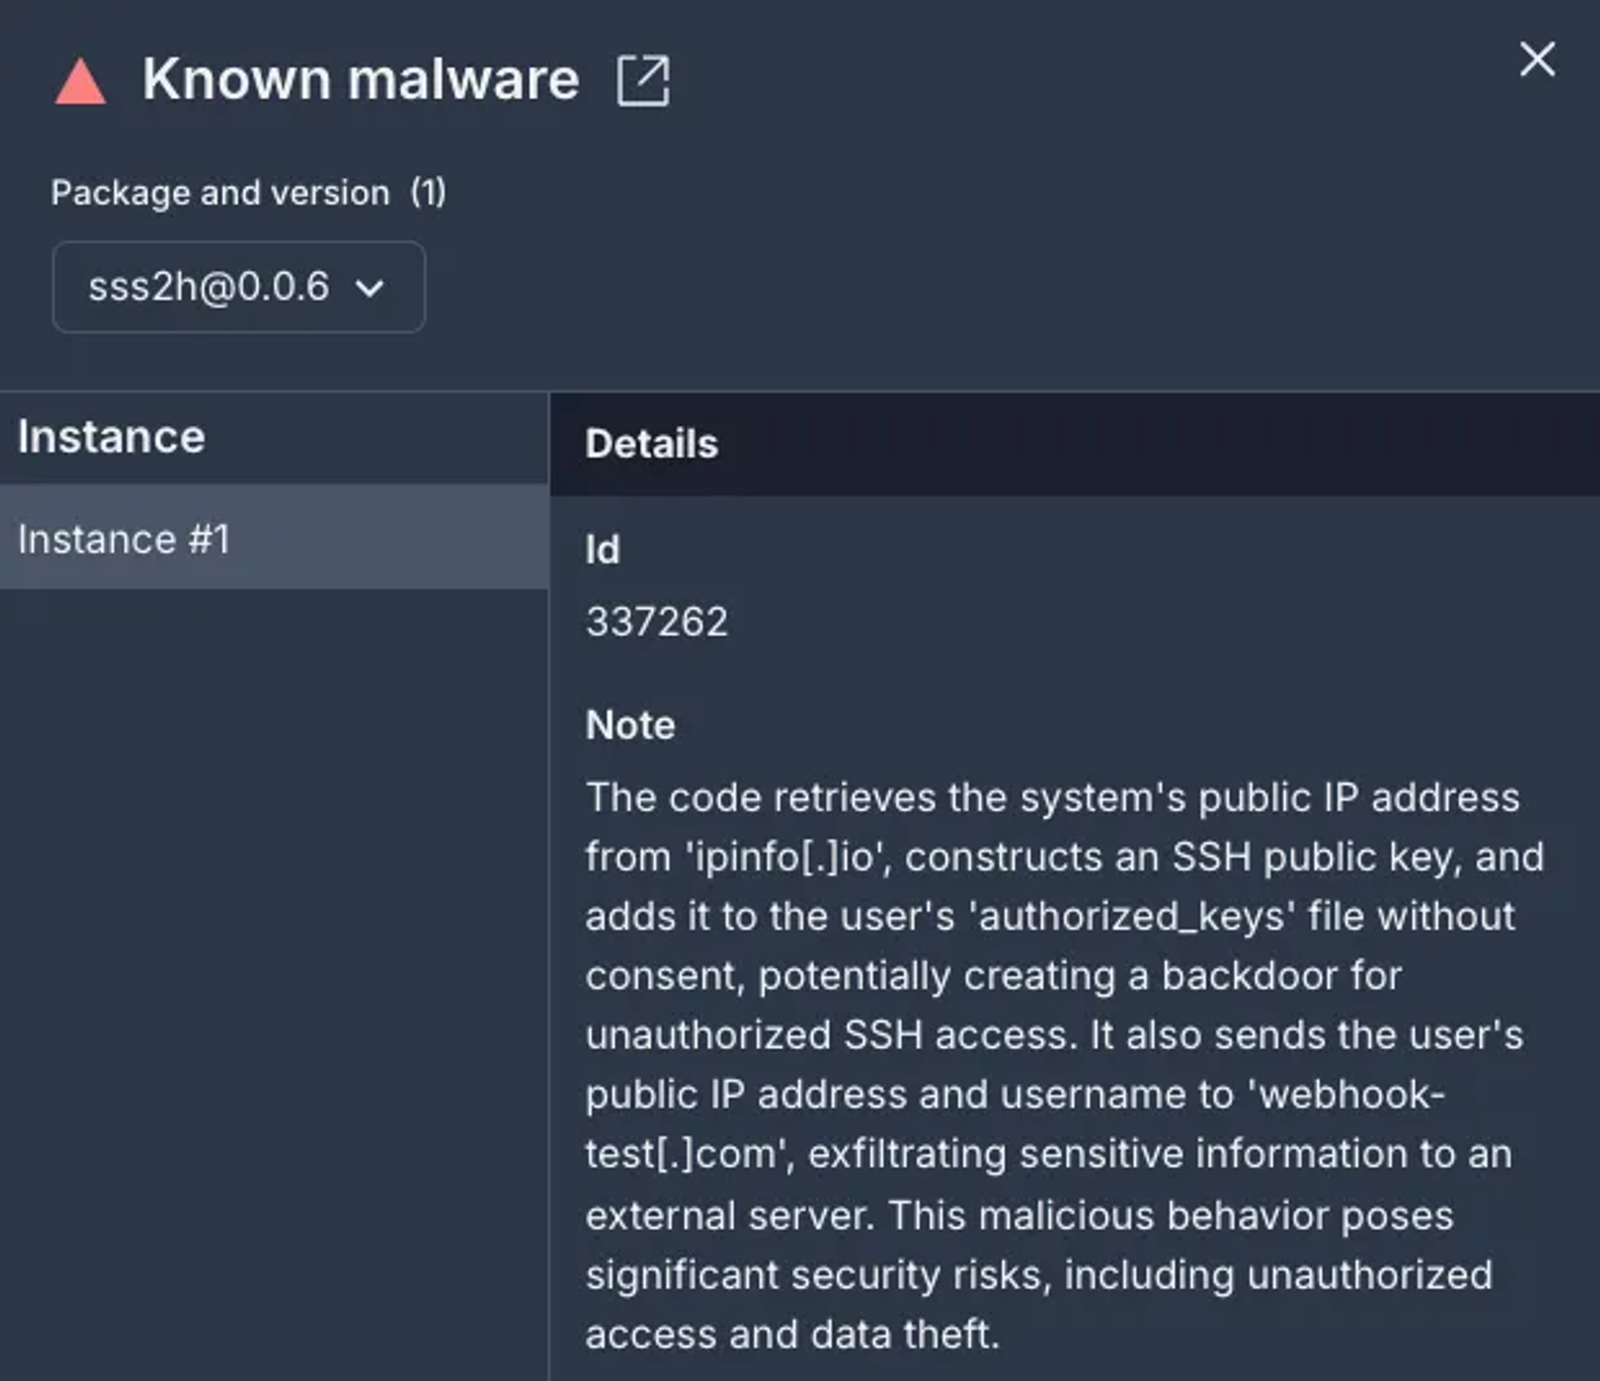The width and height of the screenshot is (1600, 1381).
Task: Click the red warning triangle icon
Action: click(x=80, y=82)
